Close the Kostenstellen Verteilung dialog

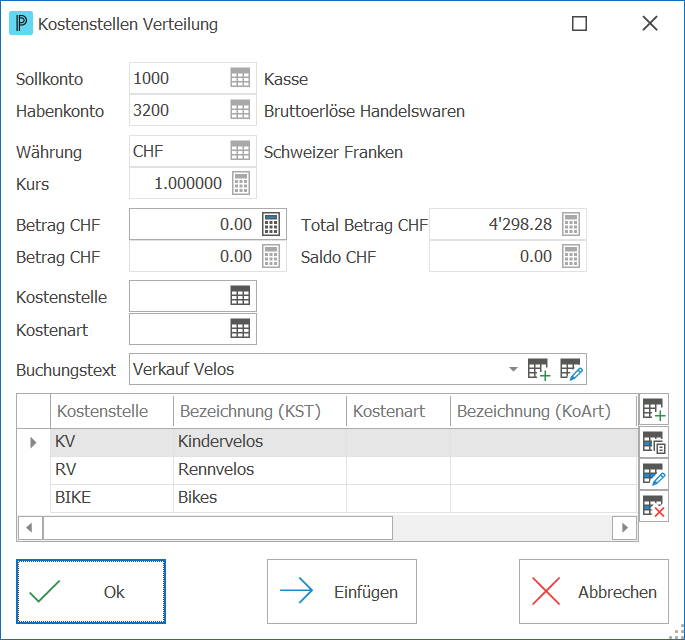point(650,24)
